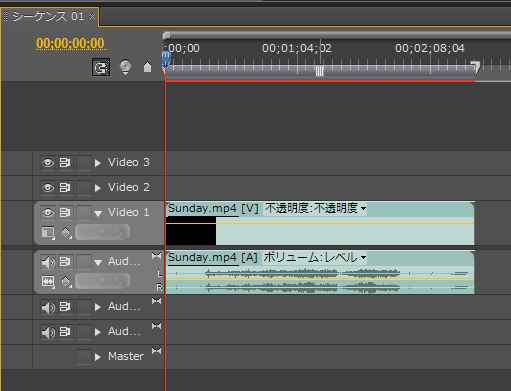Expand the third audio track
511x391 pixels.
[98, 332]
